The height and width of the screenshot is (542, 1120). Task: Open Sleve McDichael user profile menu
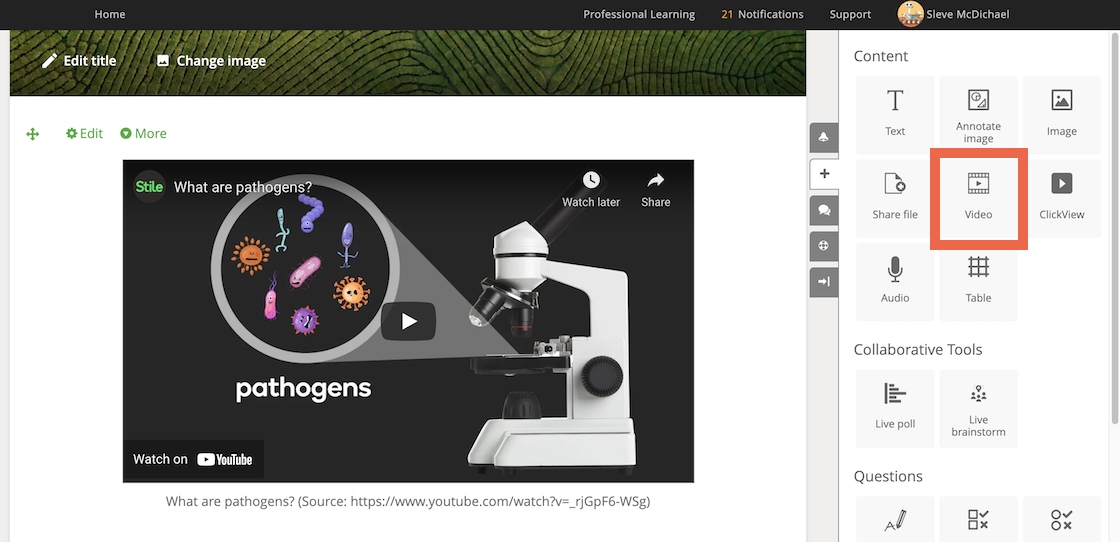pos(954,14)
